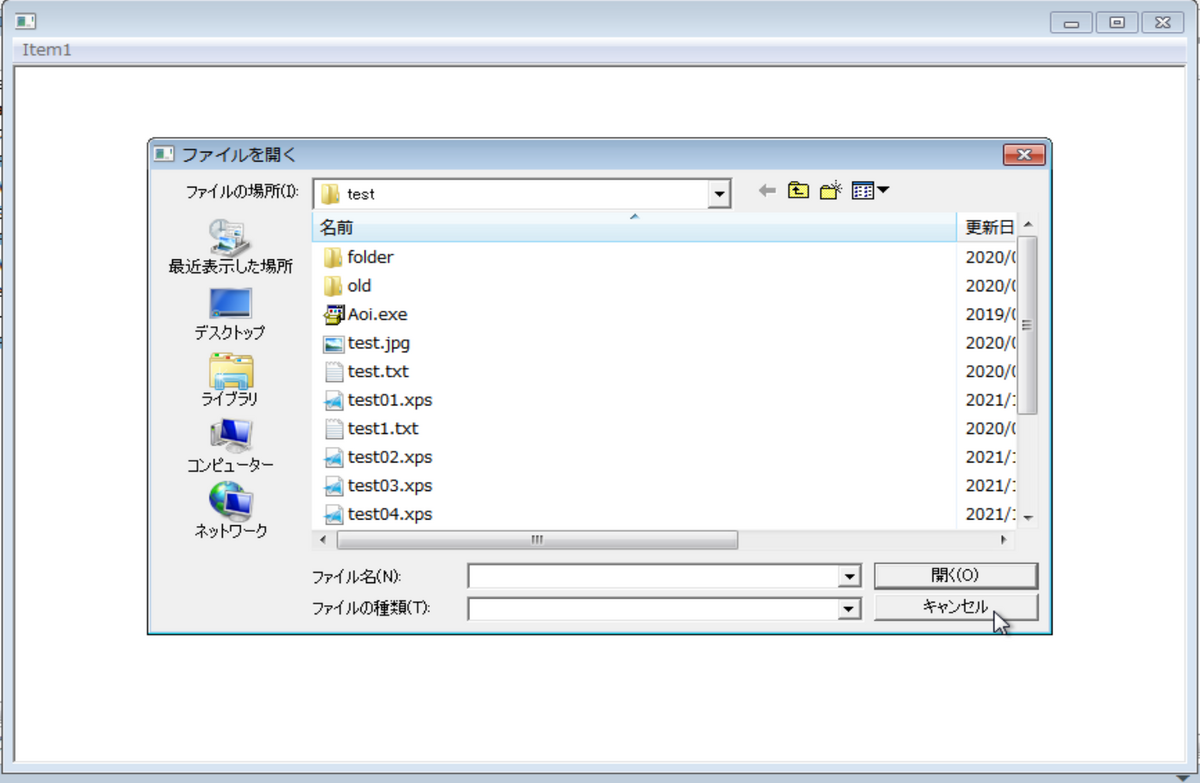
Task: Sort by 名前 column header
Action: coord(635,227)
